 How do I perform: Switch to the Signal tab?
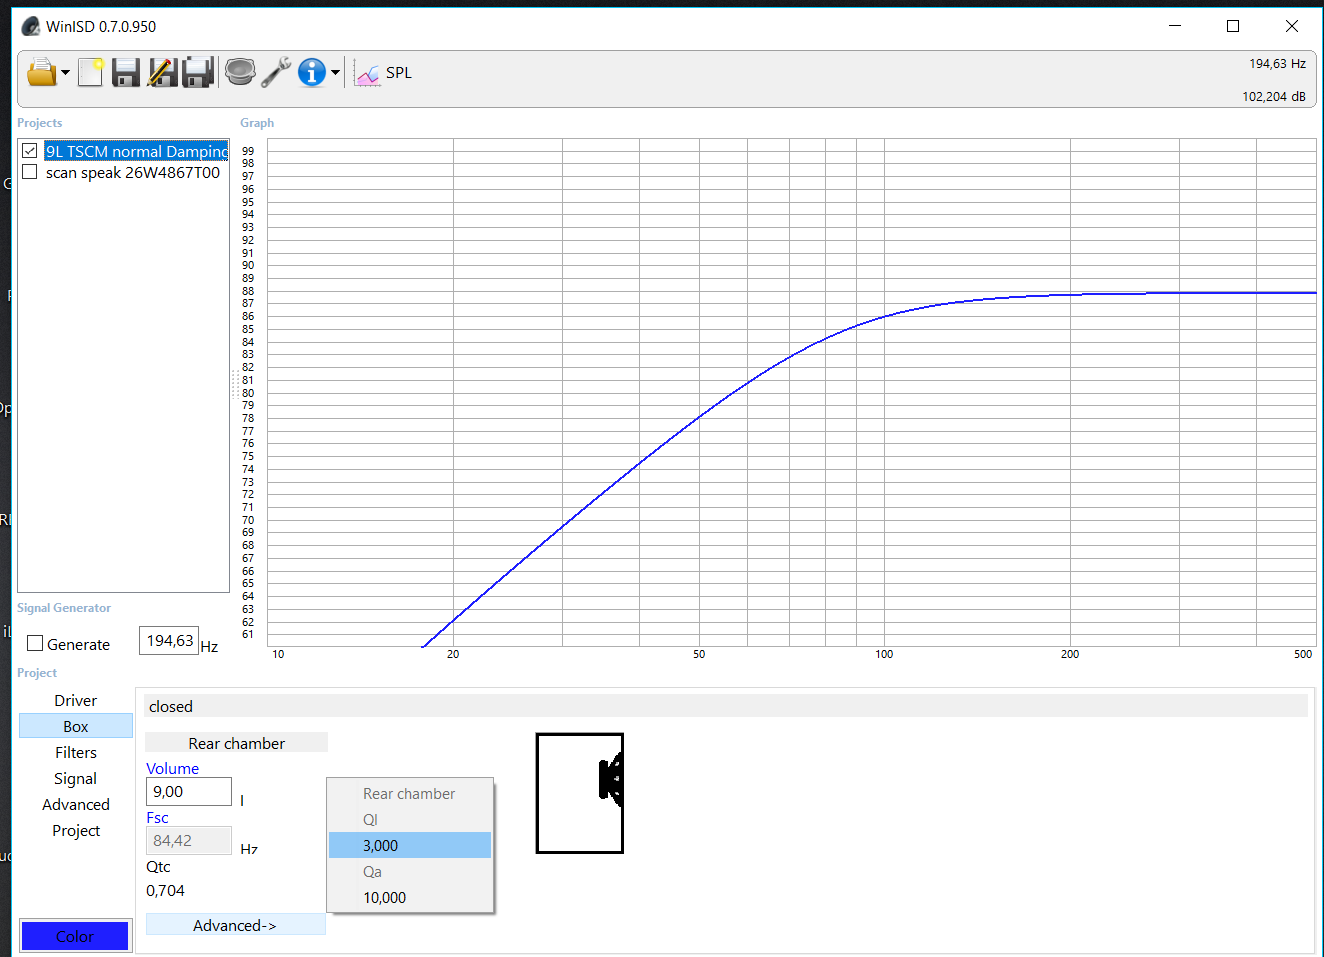tap(76, 778)
